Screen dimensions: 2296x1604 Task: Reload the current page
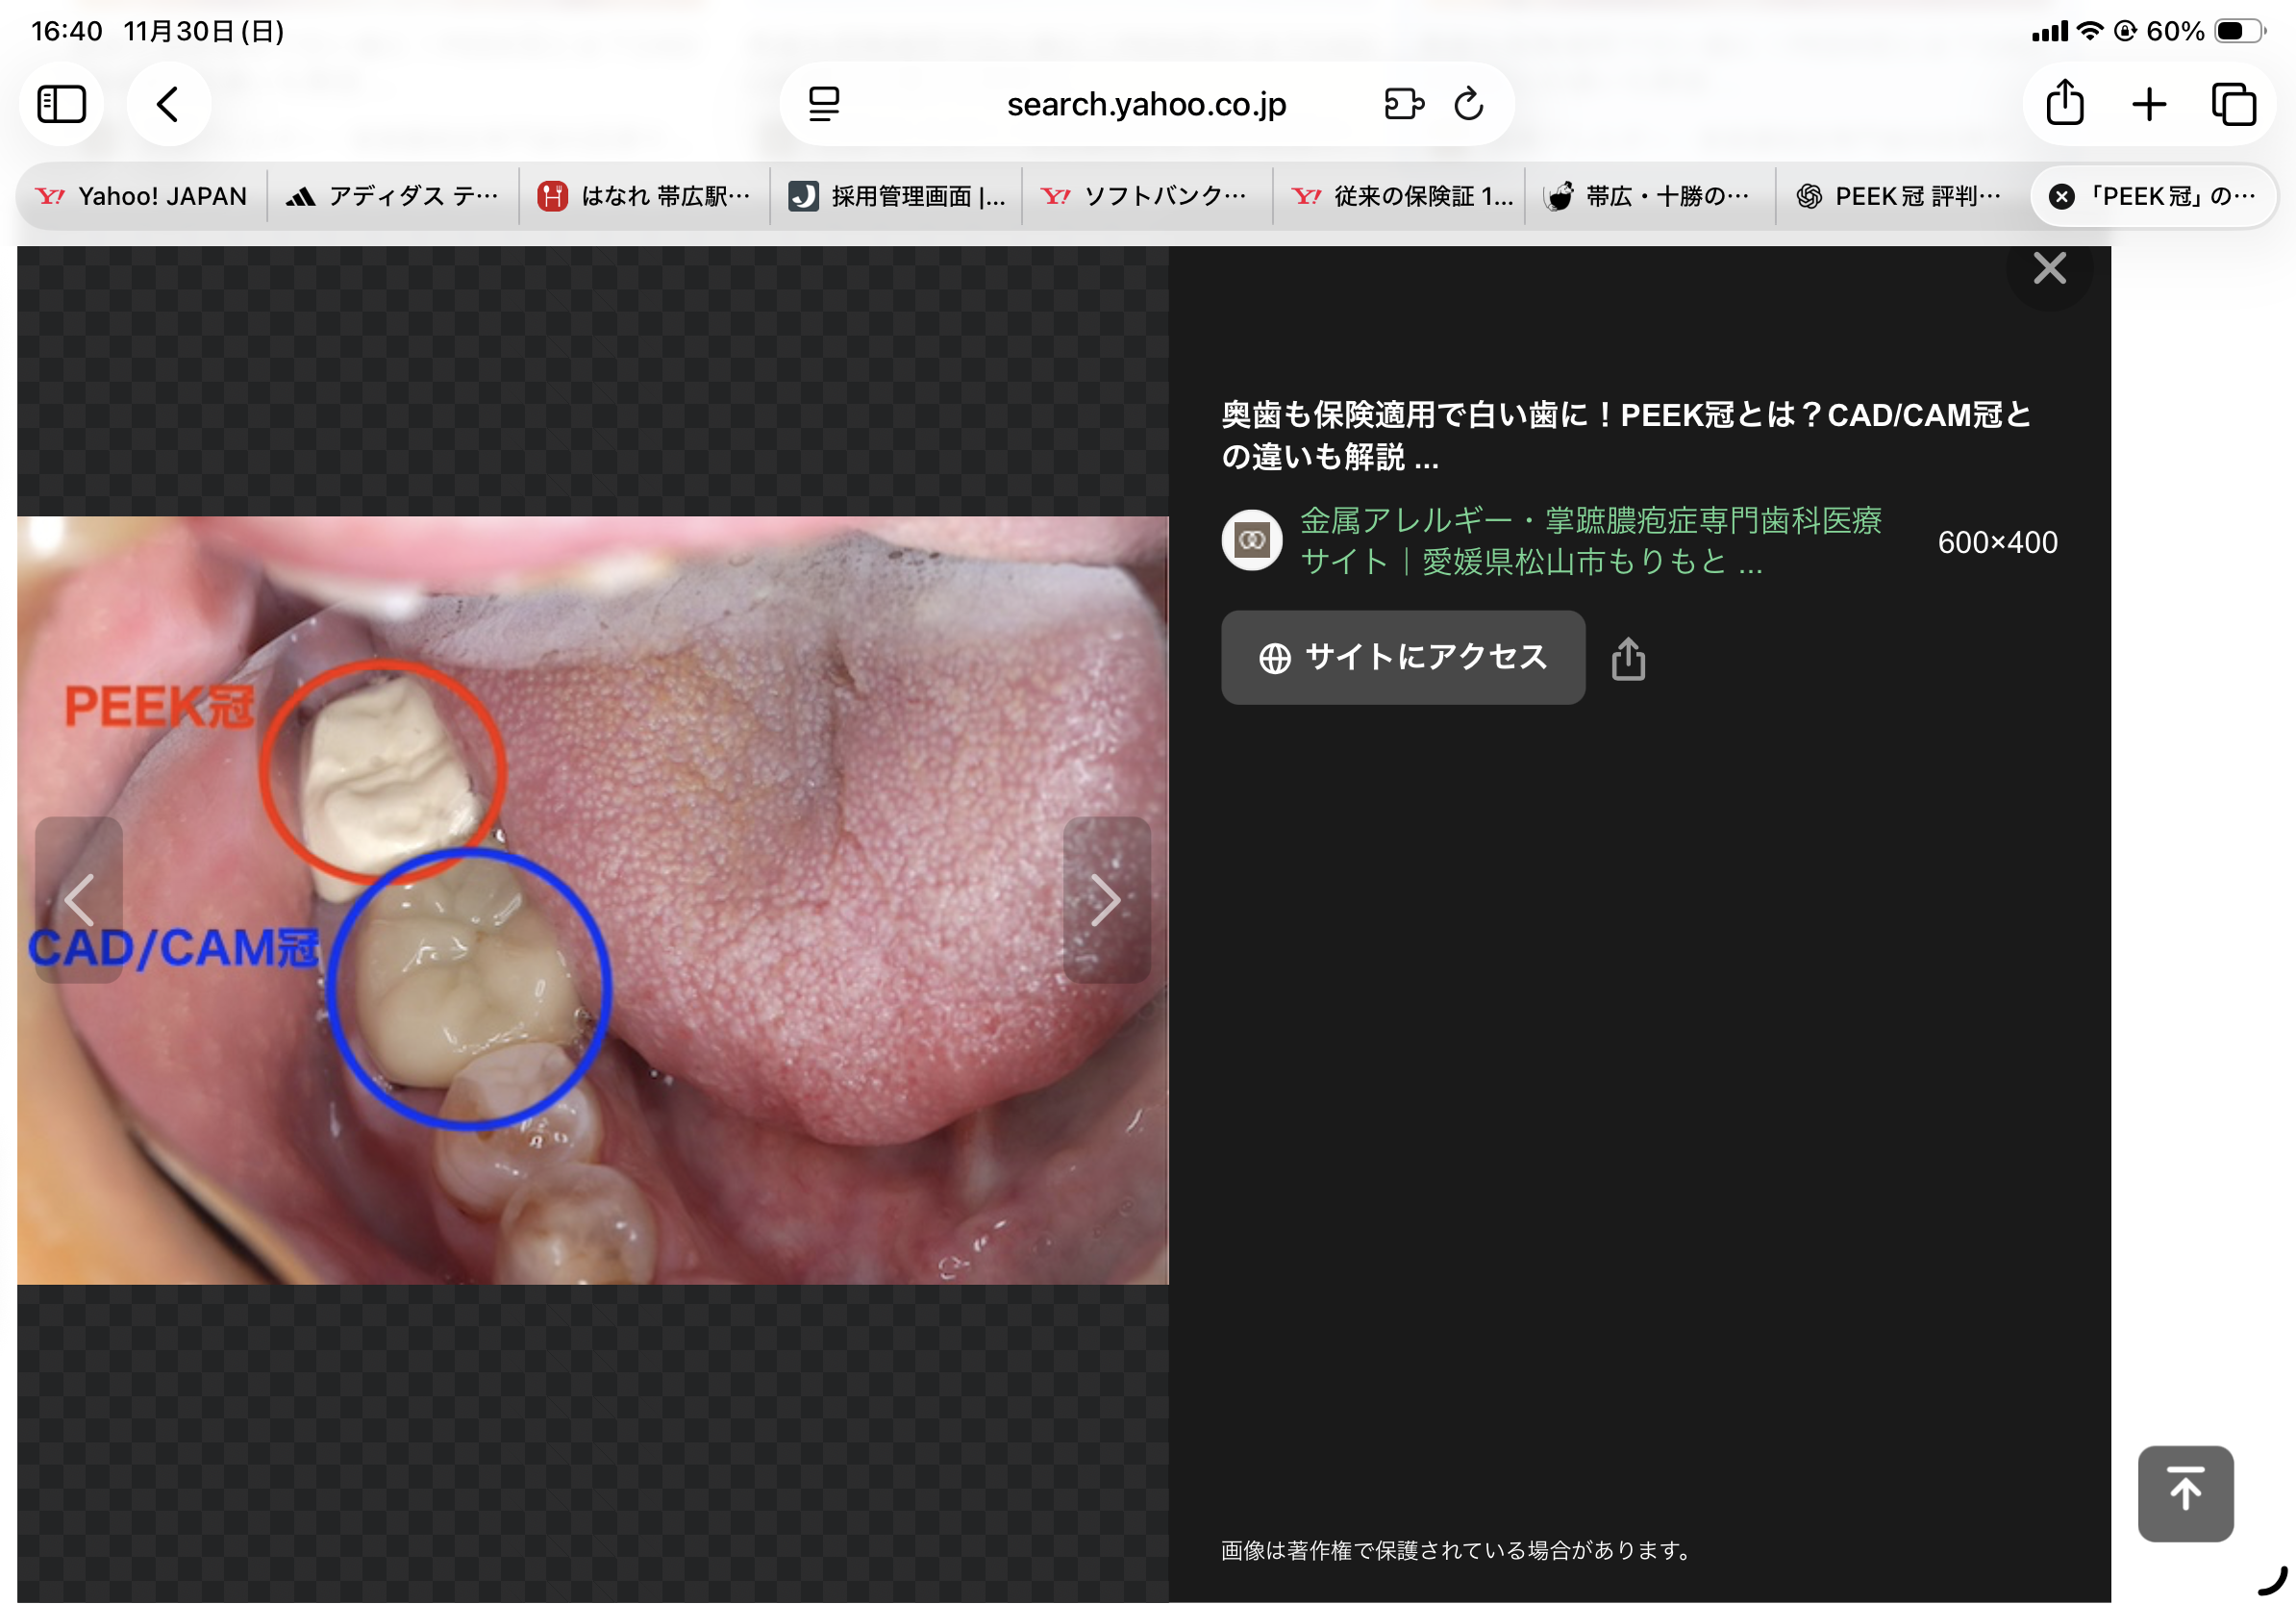click(x=1468, y=104)
